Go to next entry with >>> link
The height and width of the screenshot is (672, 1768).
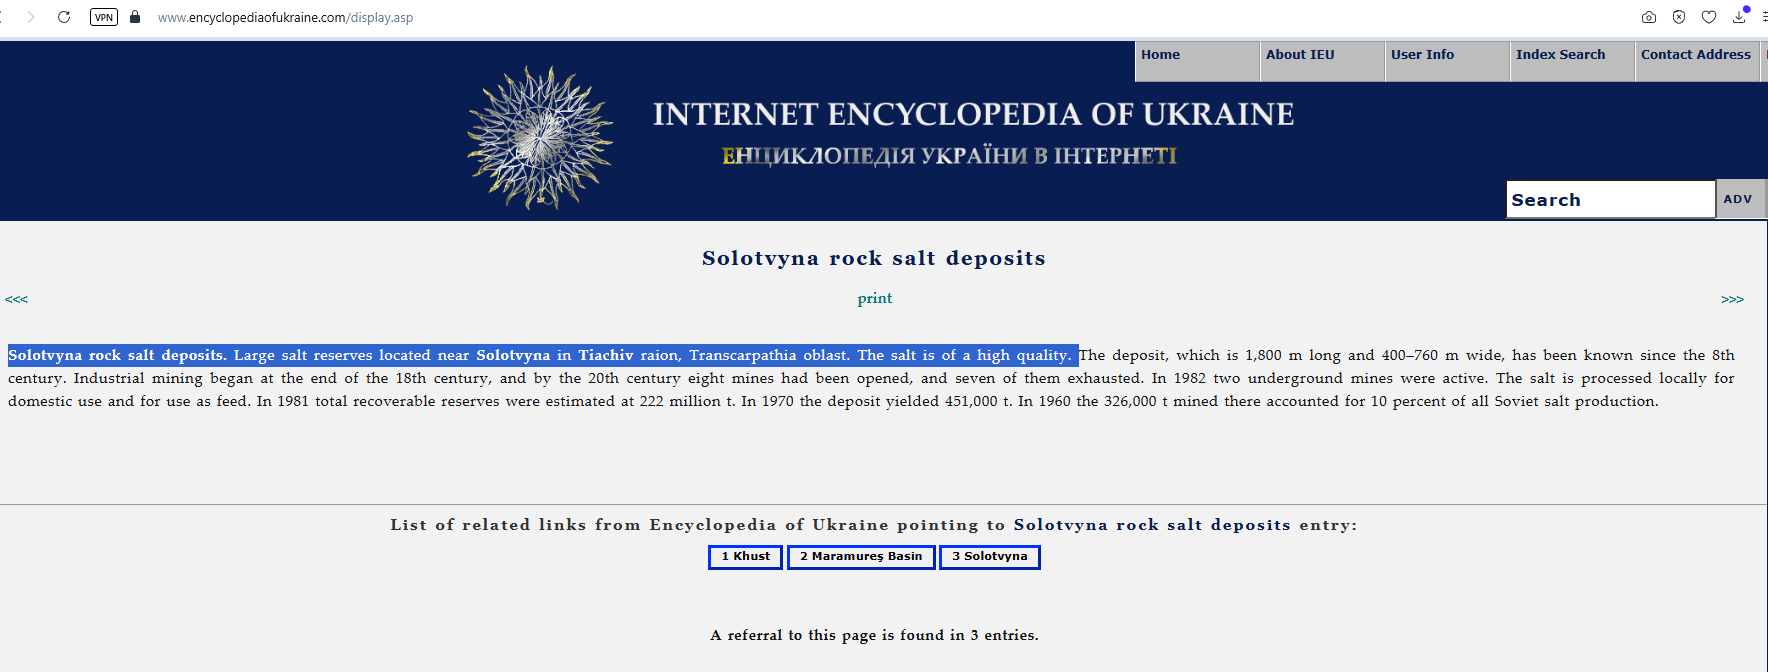pos(1732,299)
